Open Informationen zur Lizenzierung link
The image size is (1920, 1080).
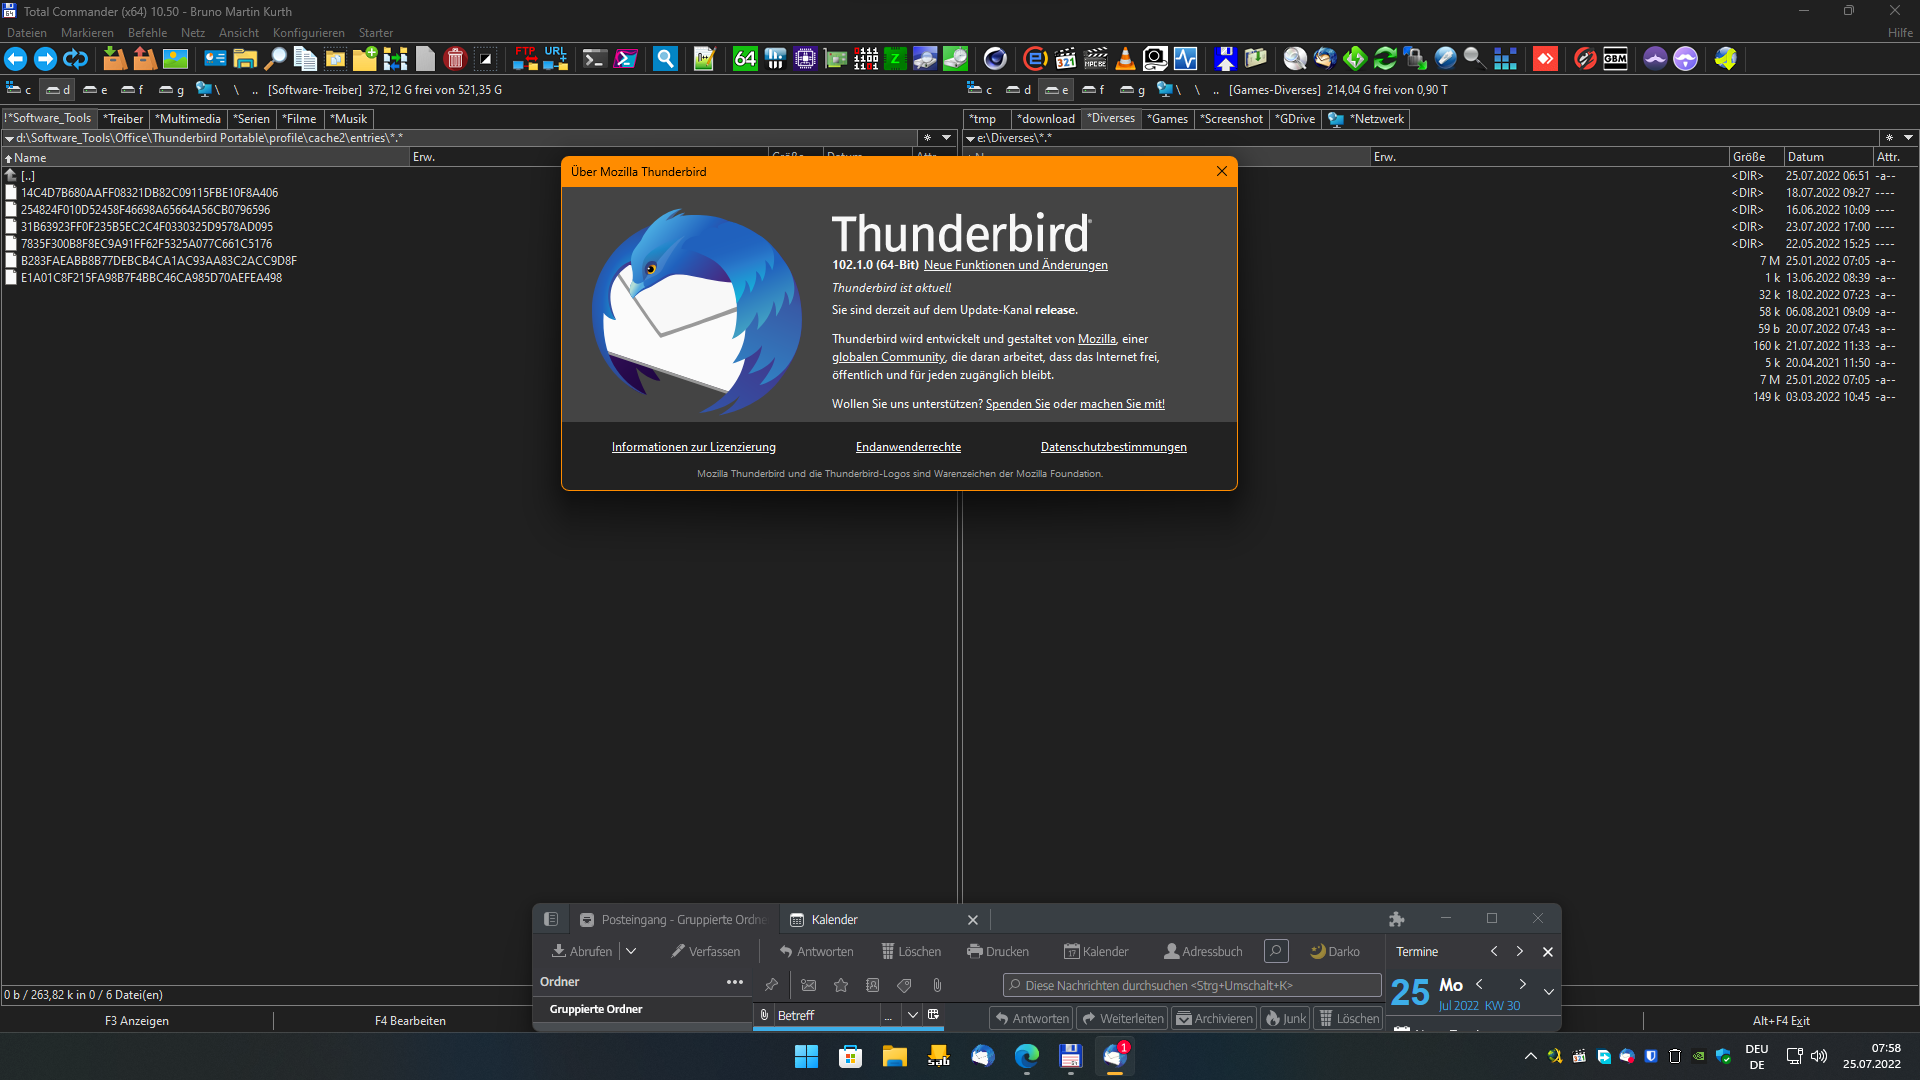click(x=693, y=447)
